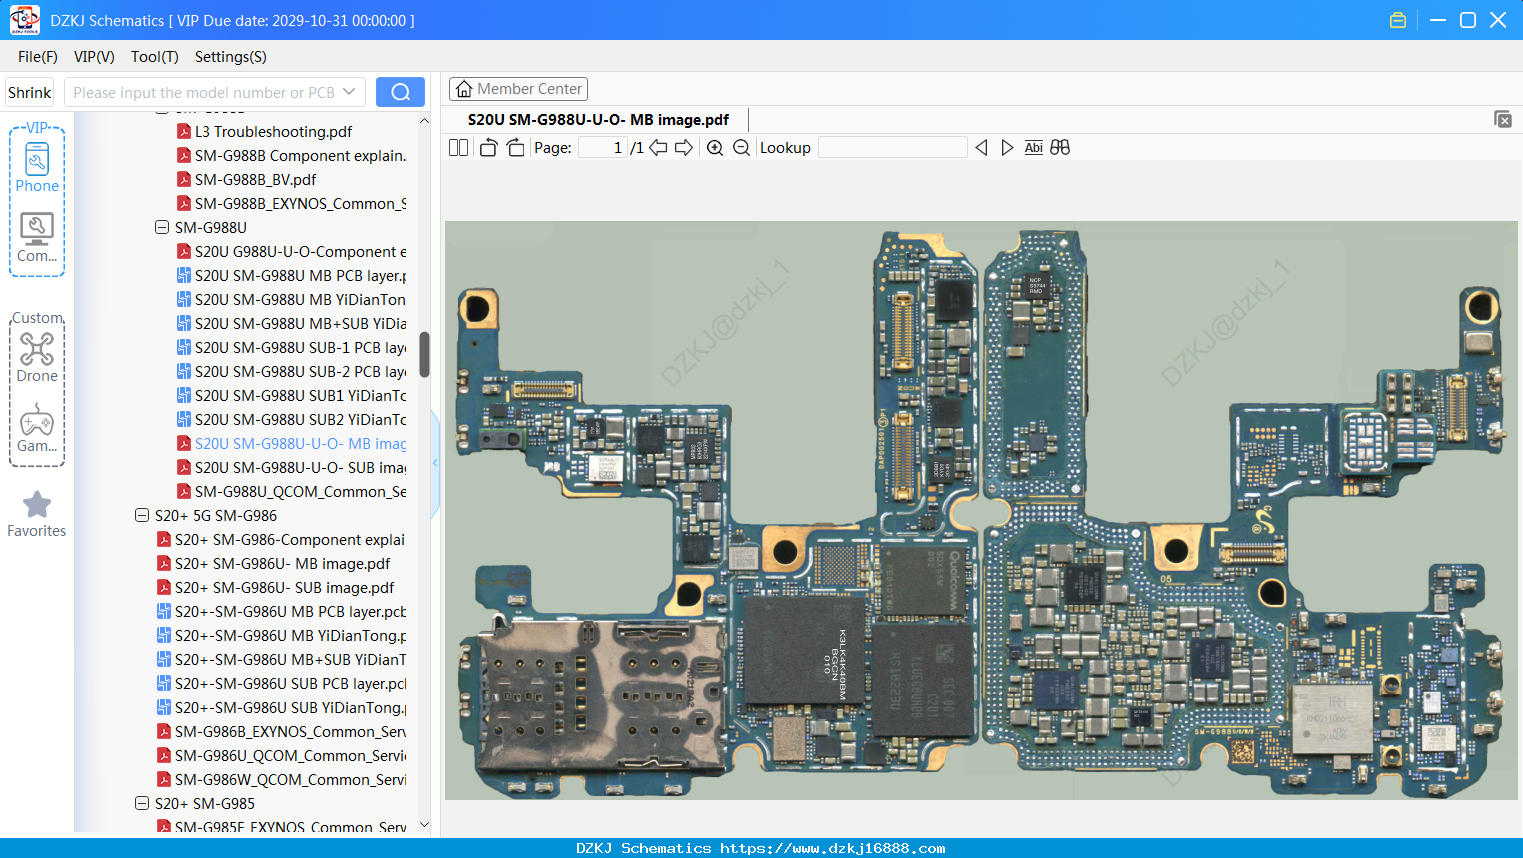Click the blue search button

[x=400, y=92]
